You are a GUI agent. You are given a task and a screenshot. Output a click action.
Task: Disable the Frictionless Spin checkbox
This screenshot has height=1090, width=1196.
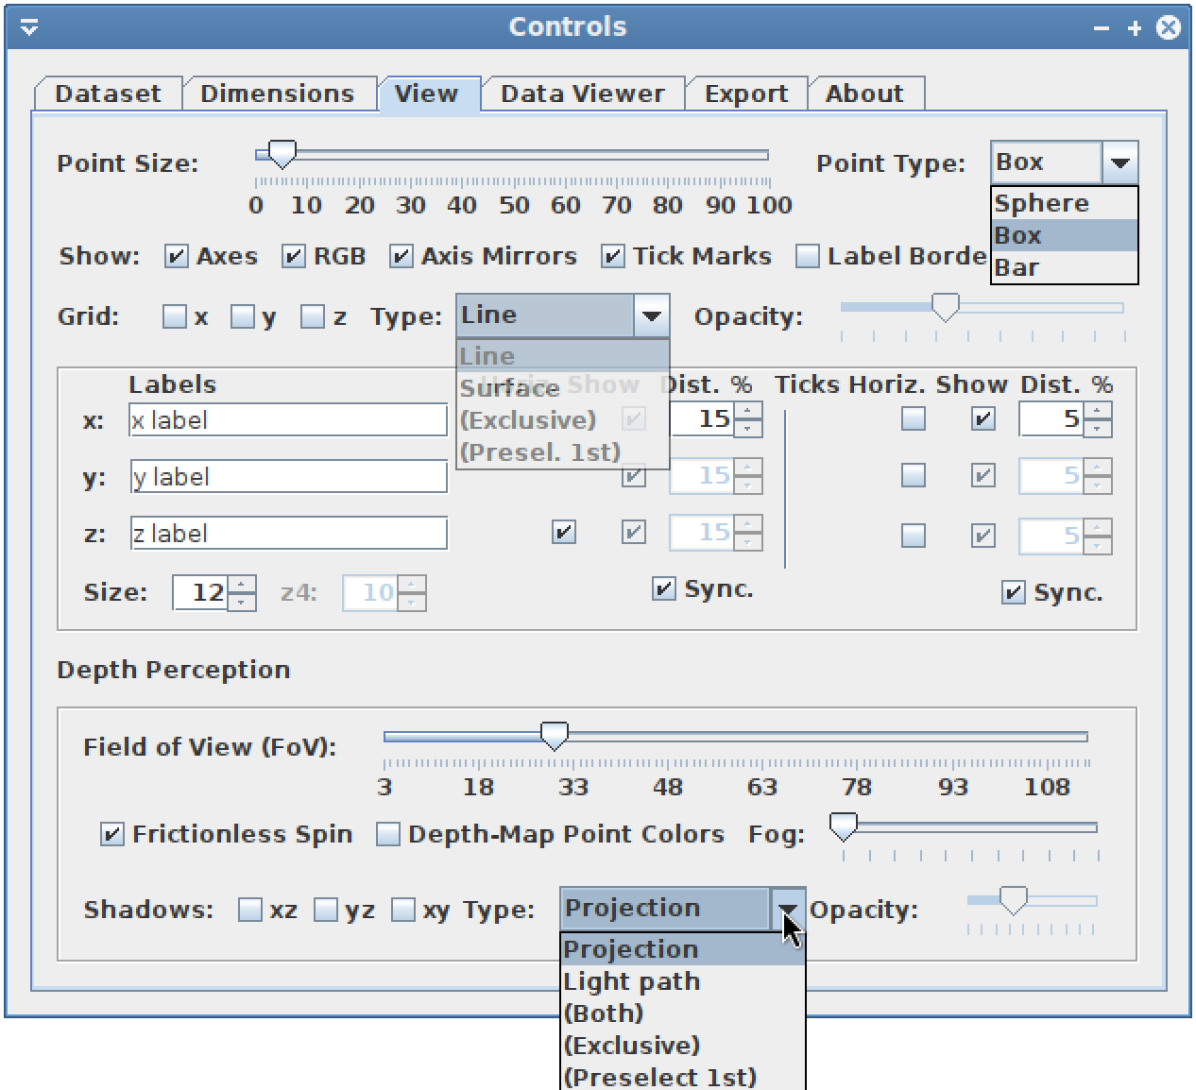[113, 834]
